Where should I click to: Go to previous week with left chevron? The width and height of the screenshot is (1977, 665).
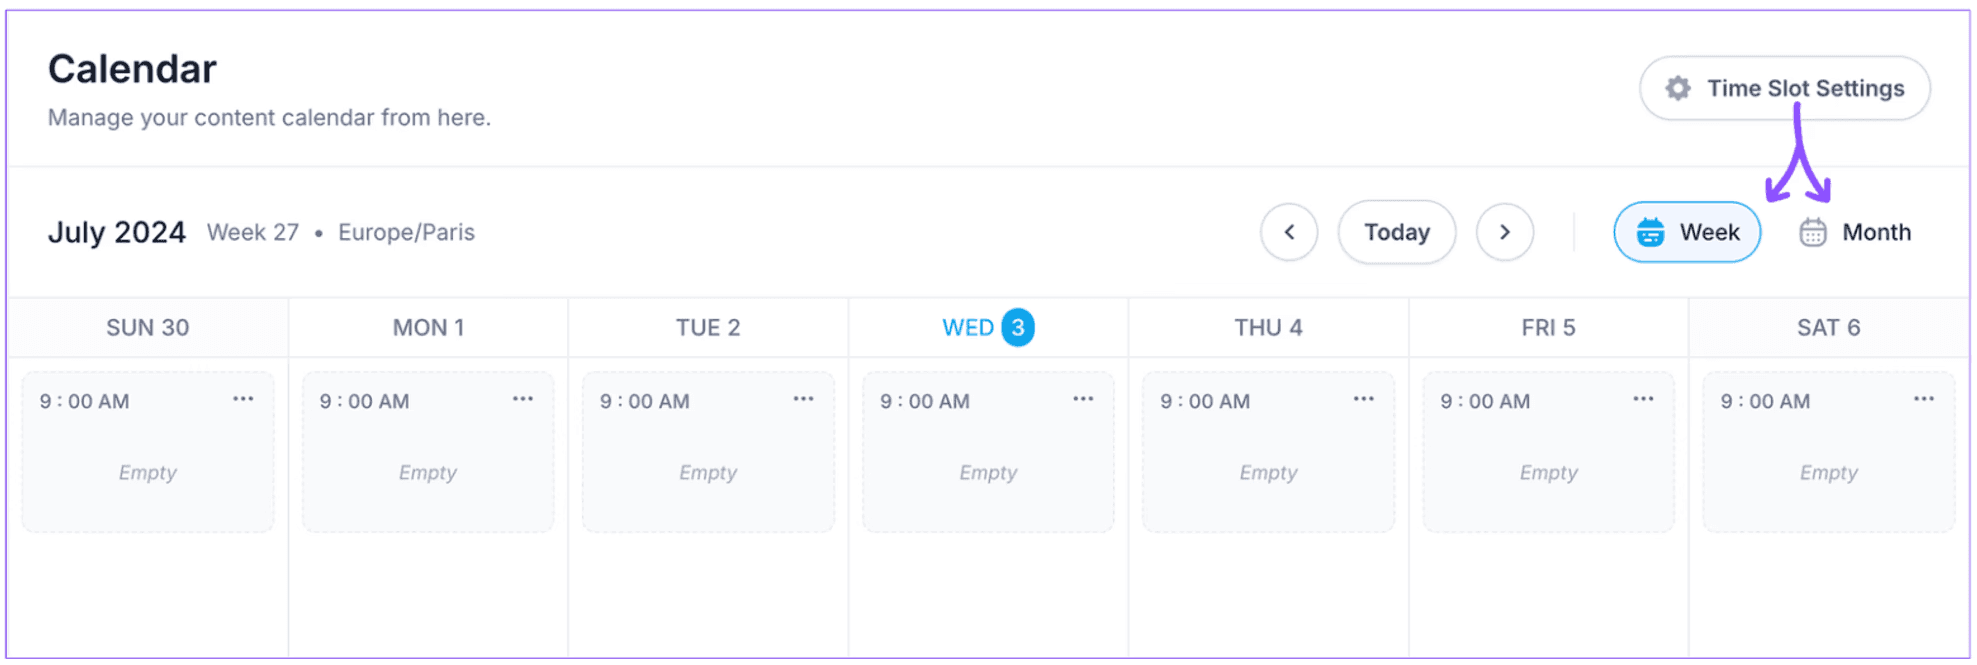(1289, 232)
